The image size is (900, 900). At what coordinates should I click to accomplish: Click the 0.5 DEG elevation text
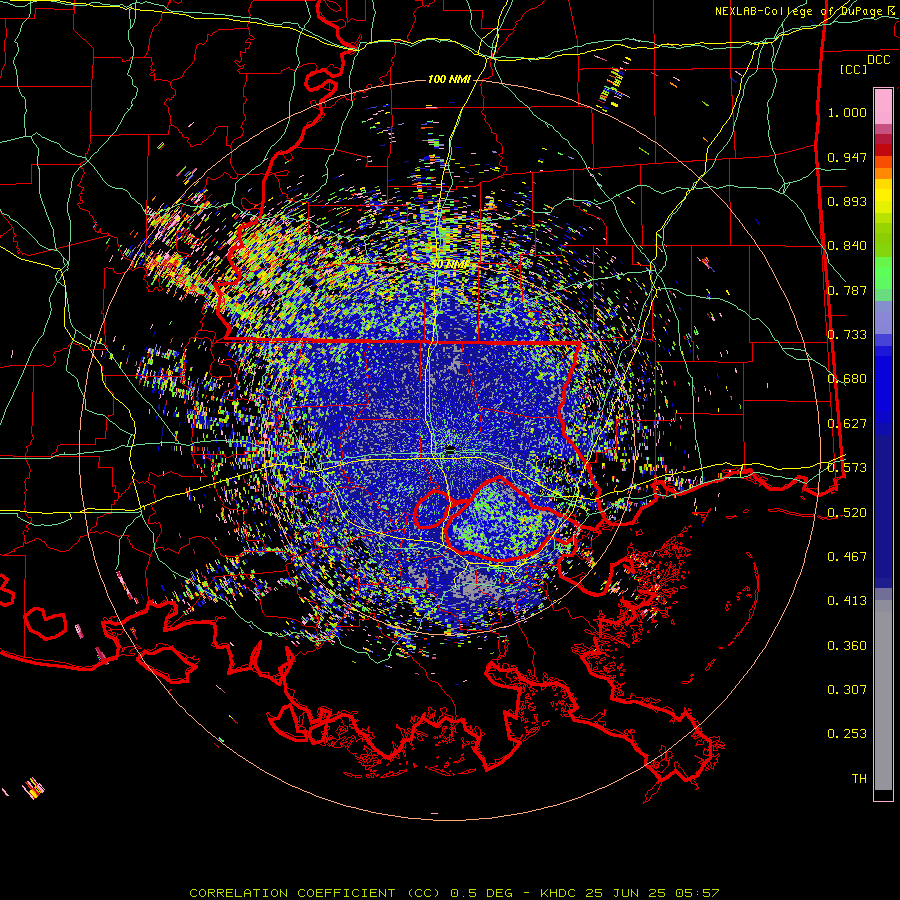pyautogui.click(x=484, y=893)
